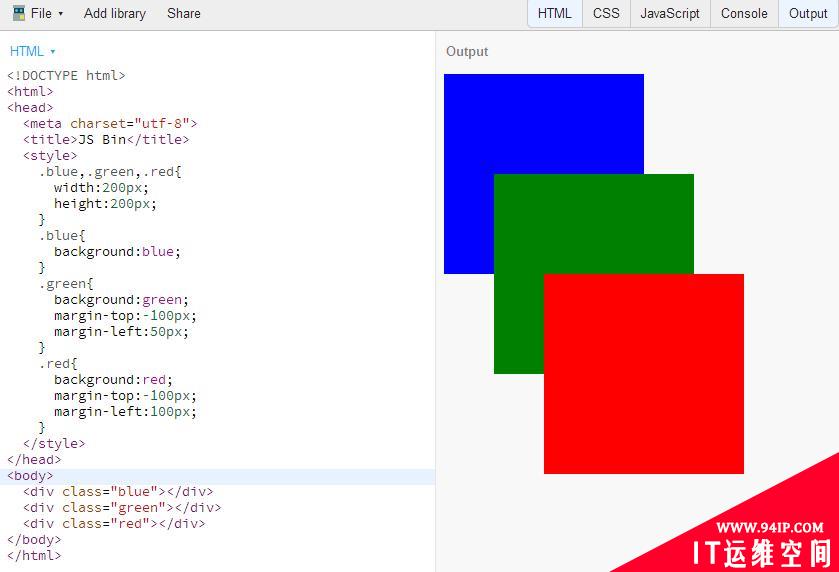Click the div class="blue" line
The height and width of the screenshot is (572, 839).
118,492
